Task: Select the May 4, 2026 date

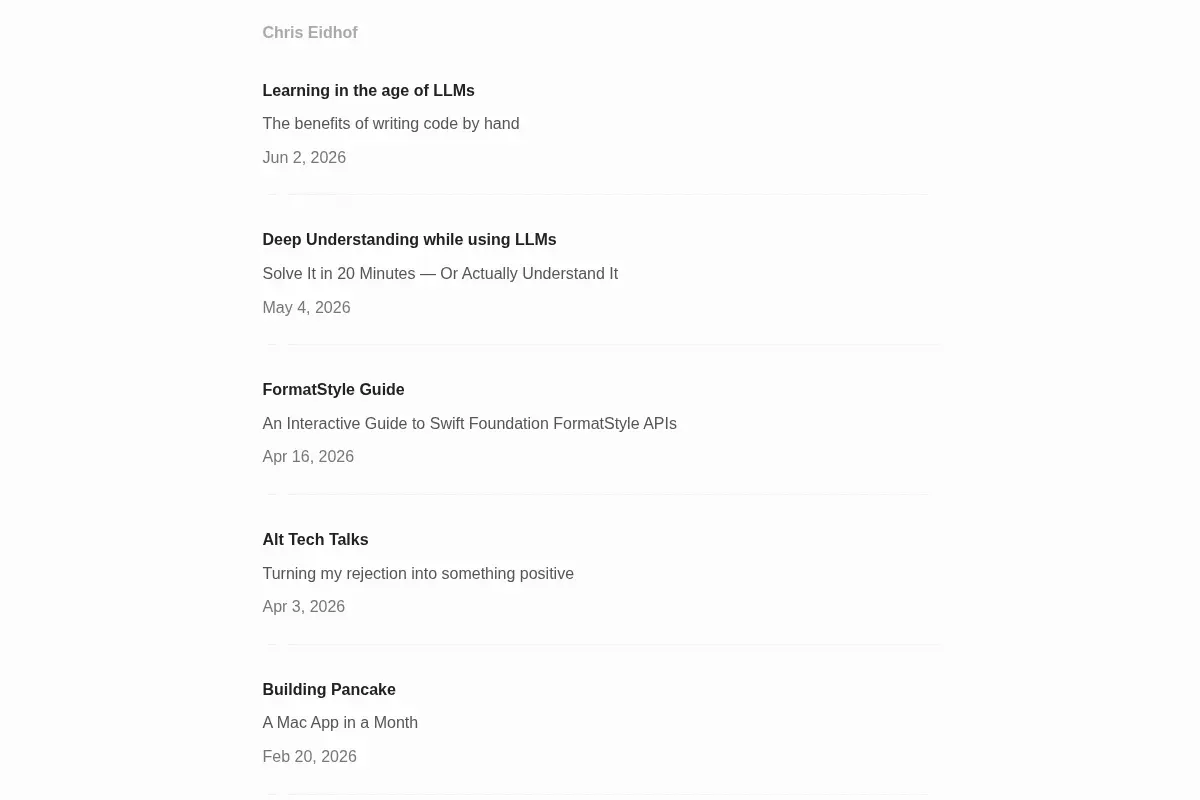Action: pos(306,308)
